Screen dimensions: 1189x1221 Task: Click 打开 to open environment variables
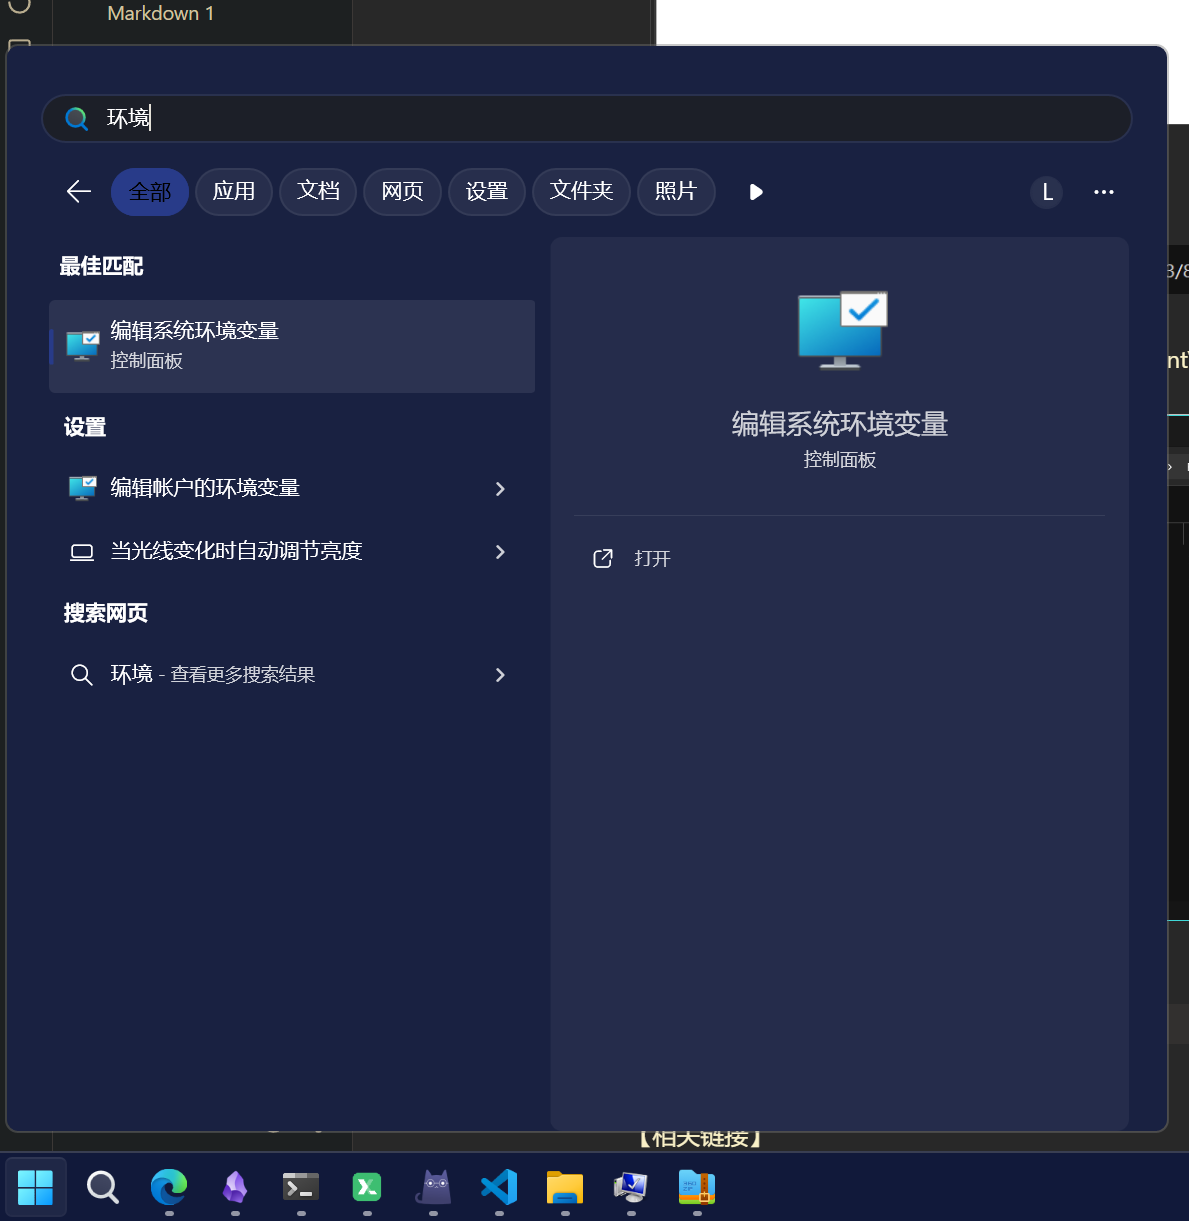coord(651,559)
